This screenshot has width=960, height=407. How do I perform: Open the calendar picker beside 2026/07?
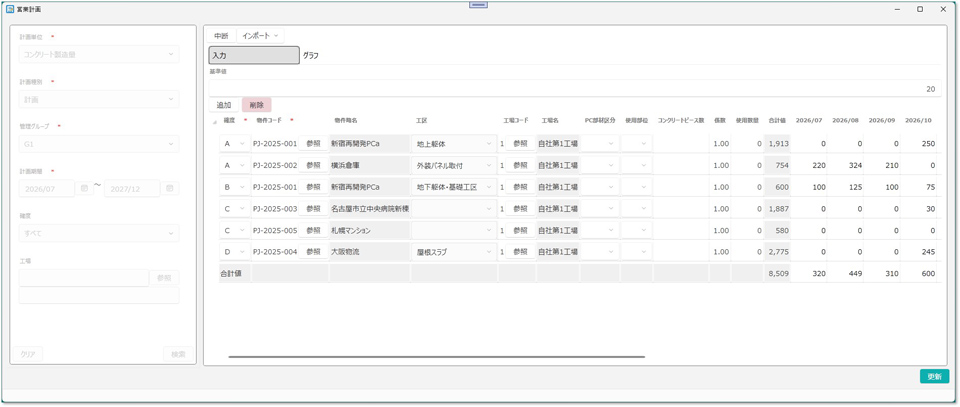84,189
